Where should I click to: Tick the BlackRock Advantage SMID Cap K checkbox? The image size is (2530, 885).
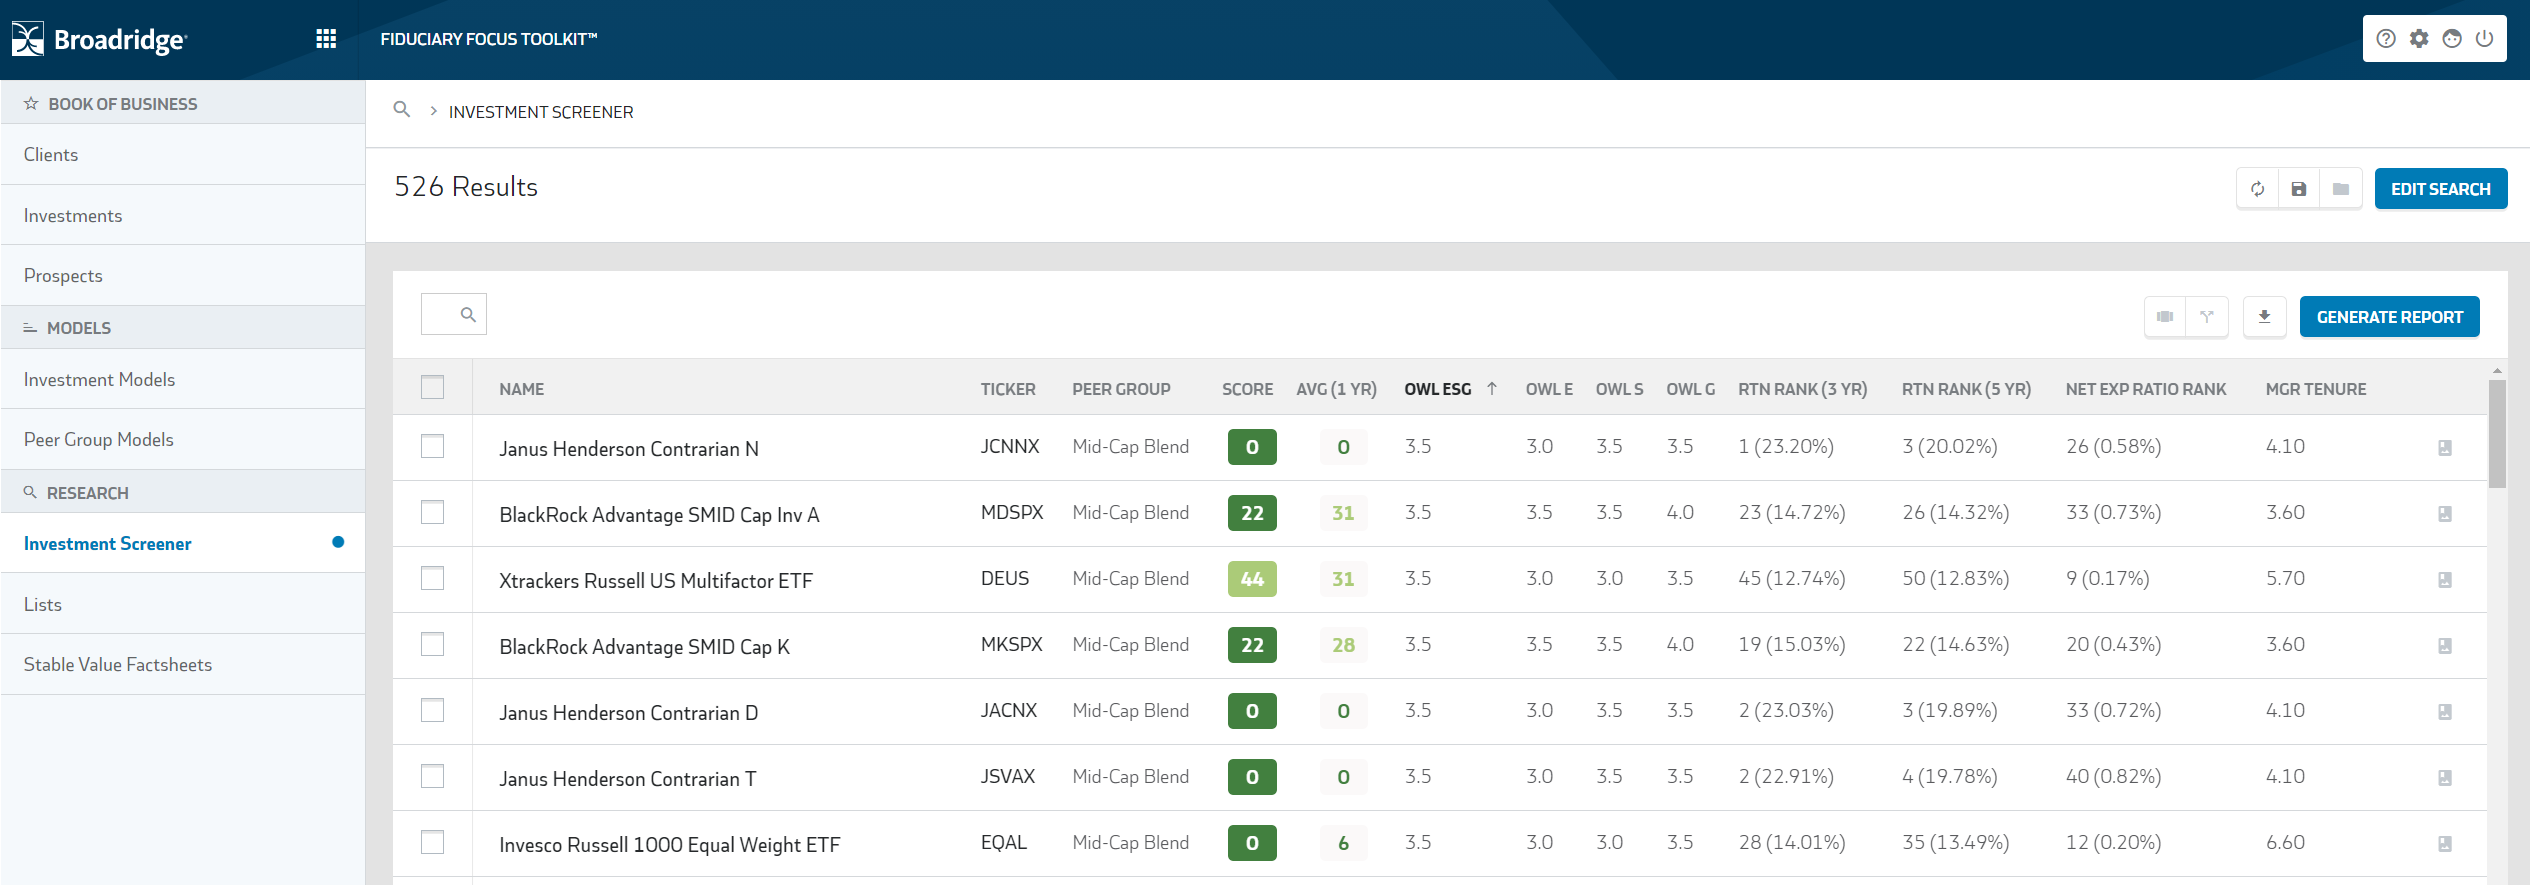[x=432, y=644]
